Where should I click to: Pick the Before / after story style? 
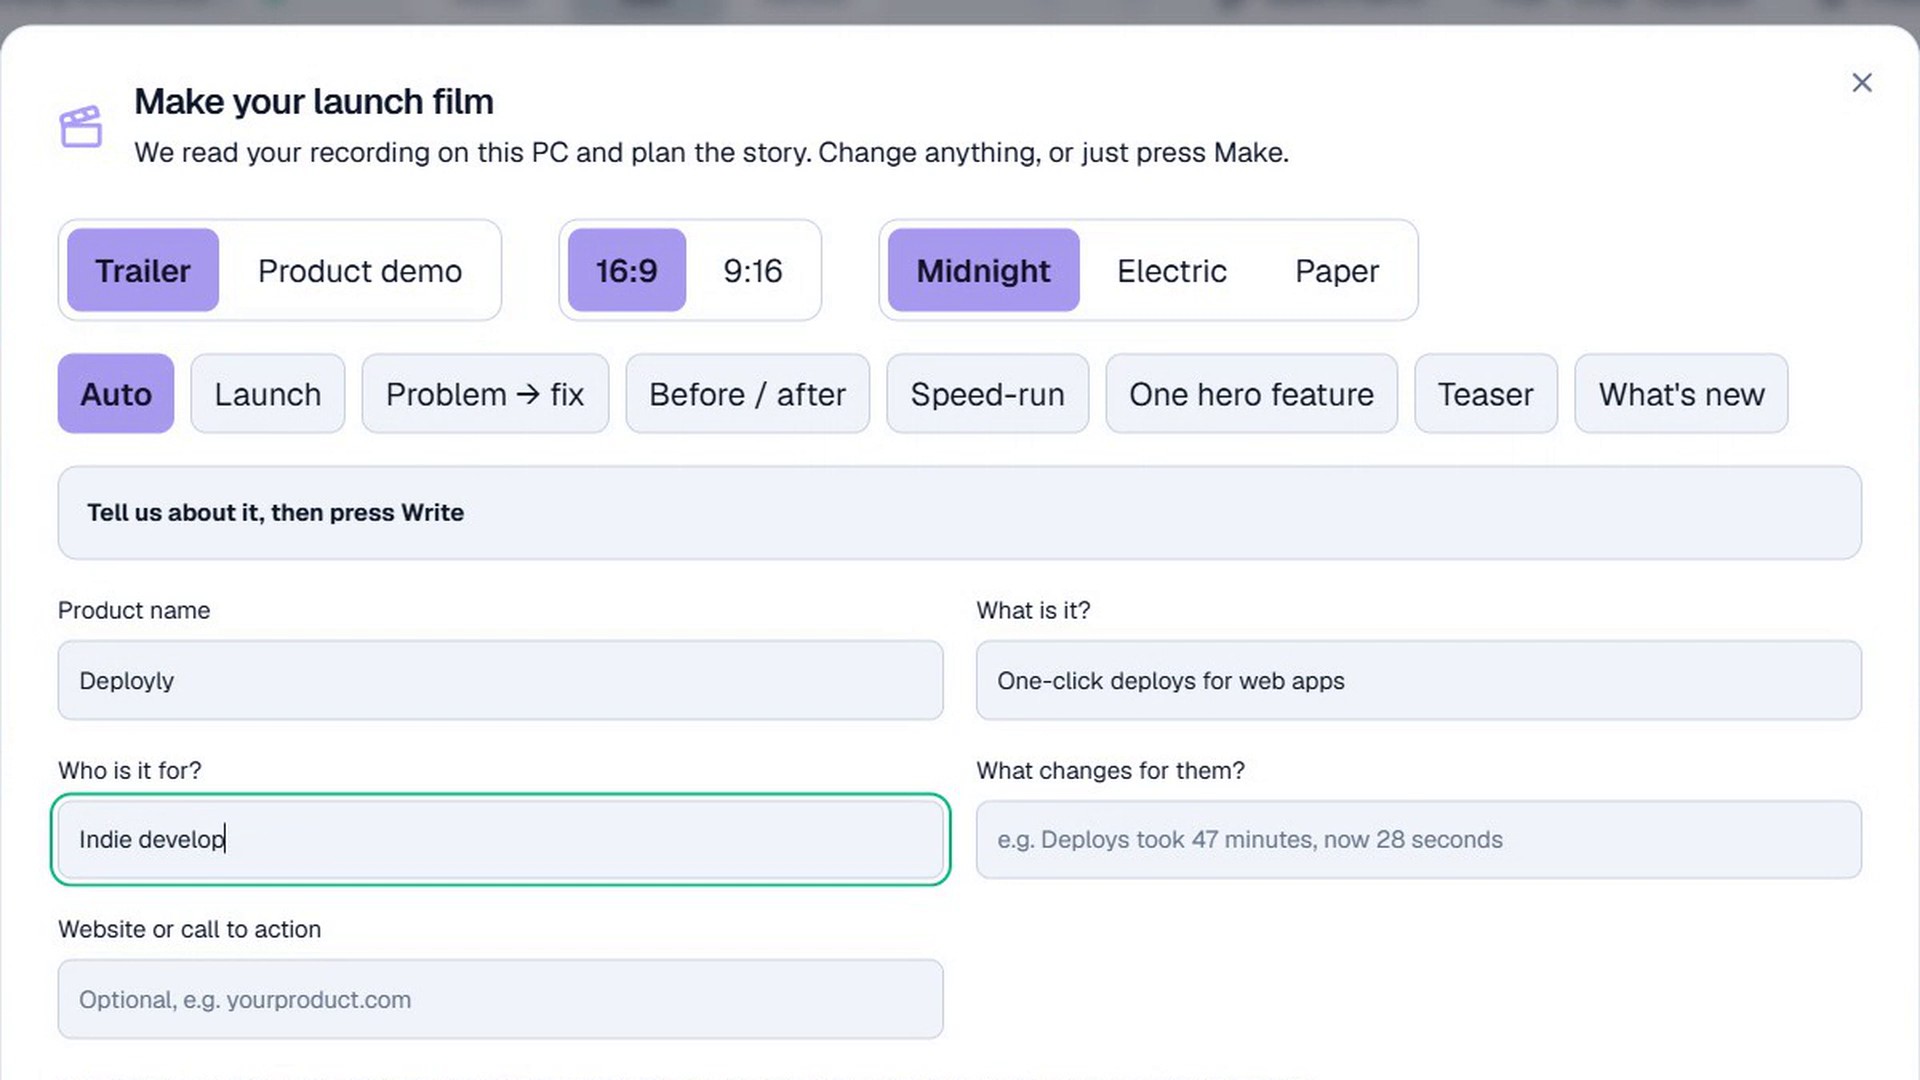pos(748,394)
